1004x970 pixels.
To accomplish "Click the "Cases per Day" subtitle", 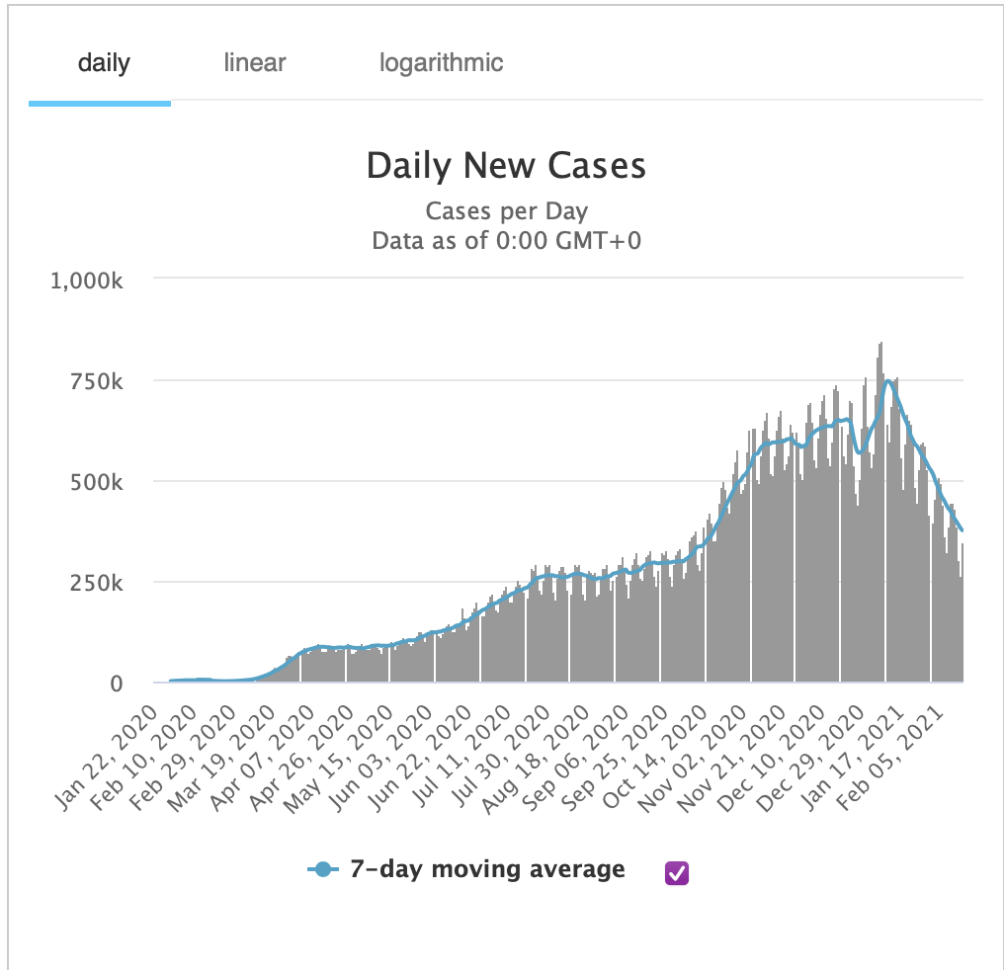I will point(506,212).
